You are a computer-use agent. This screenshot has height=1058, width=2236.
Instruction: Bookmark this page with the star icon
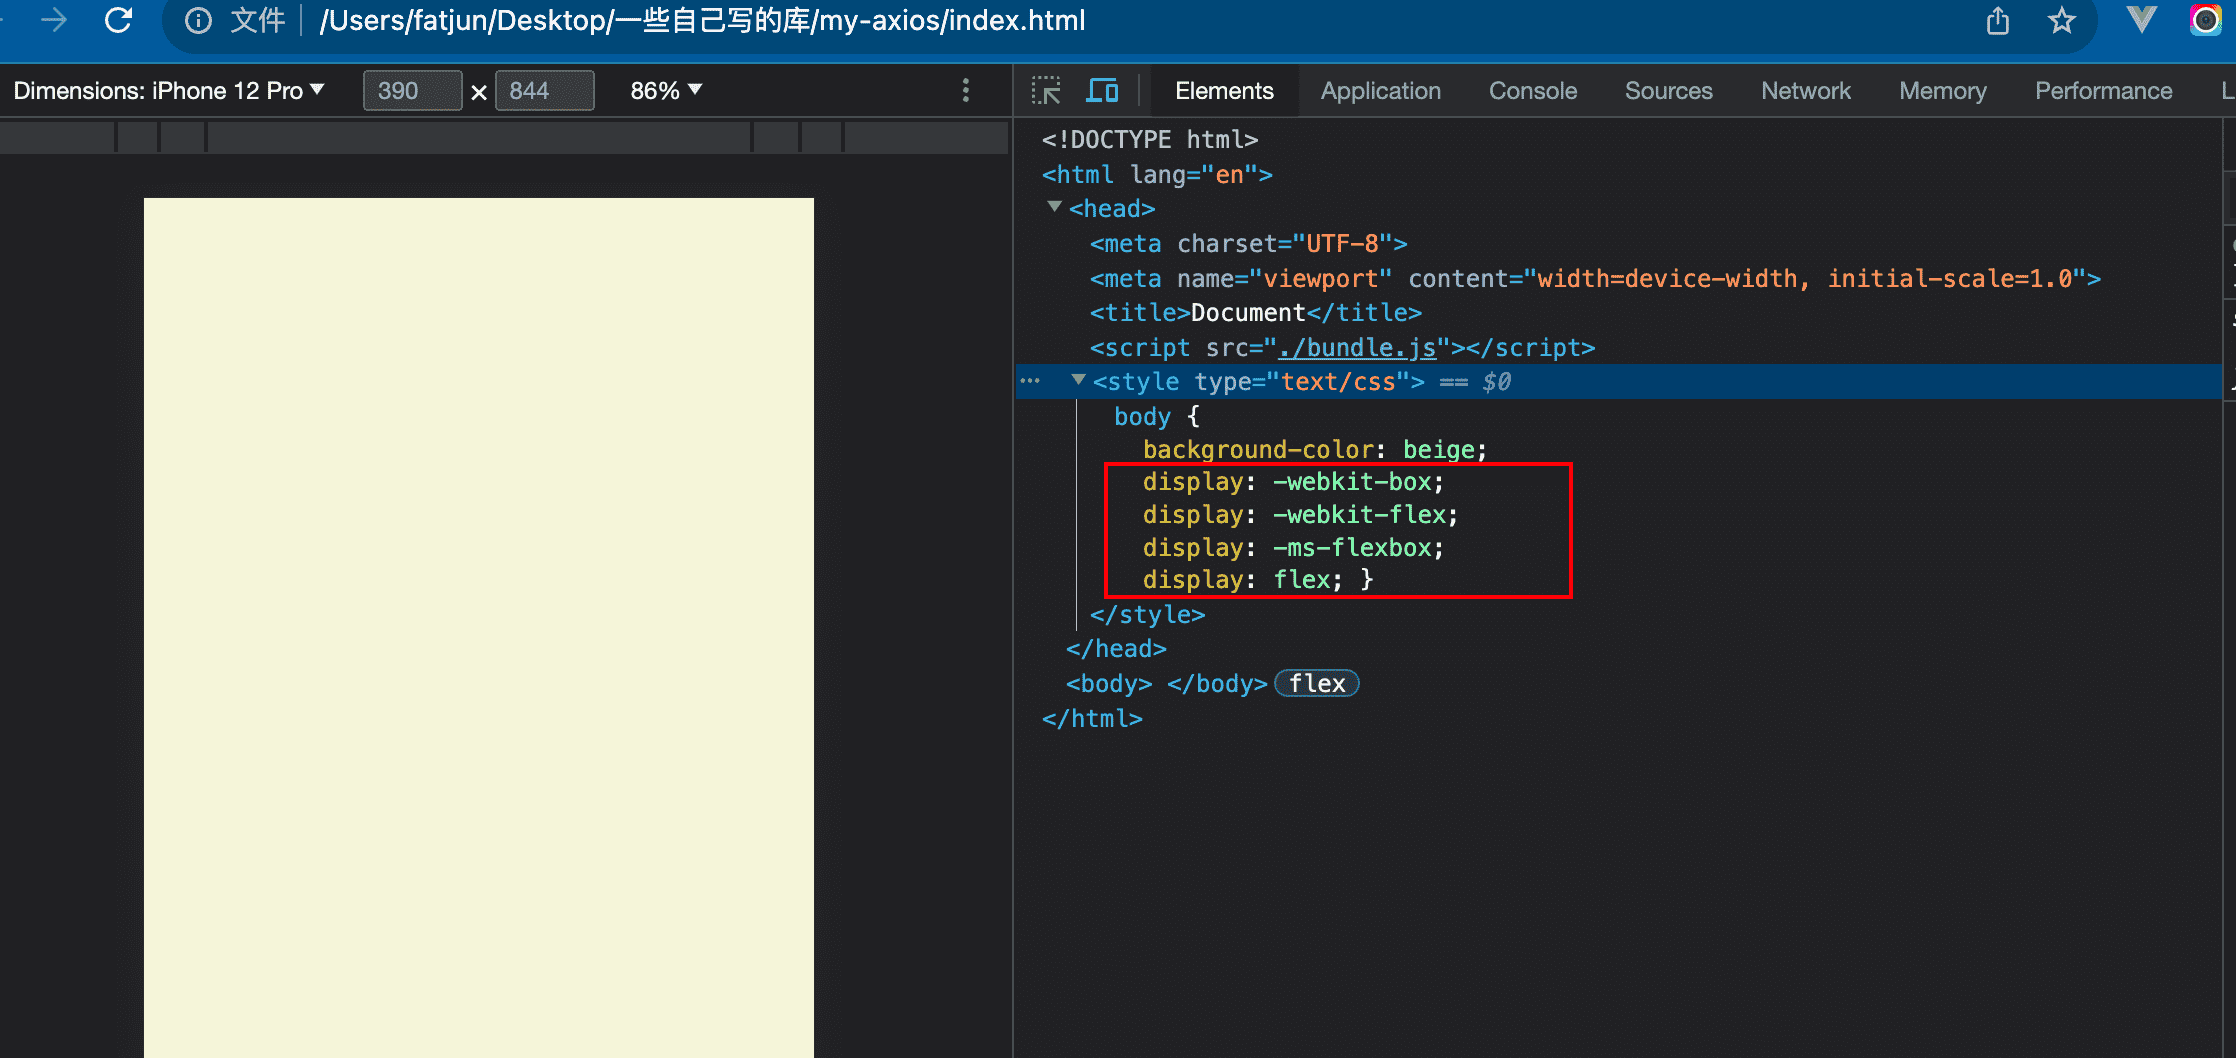point(2061,20)
